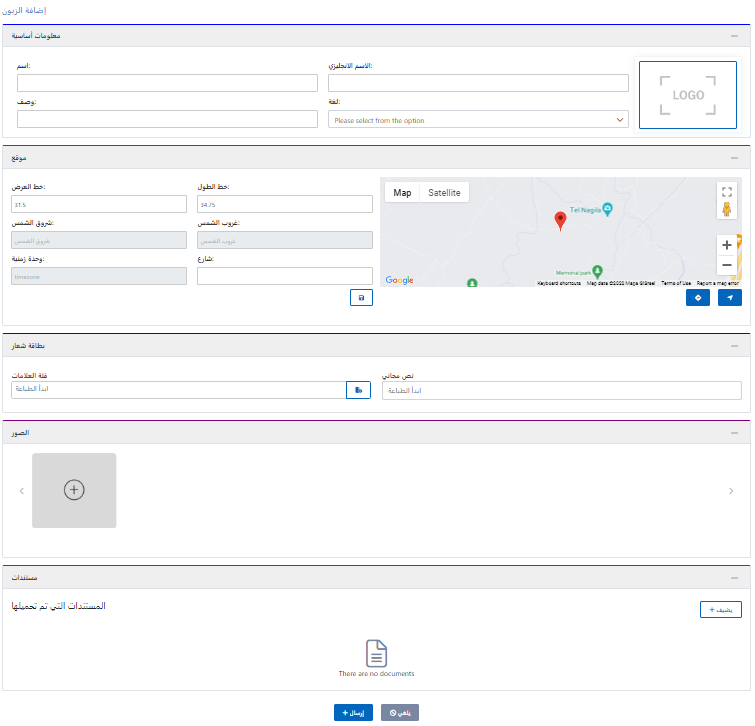The image size is (755, 726).
Task: Click the LOGO upload placeholder
Action: 688,95
